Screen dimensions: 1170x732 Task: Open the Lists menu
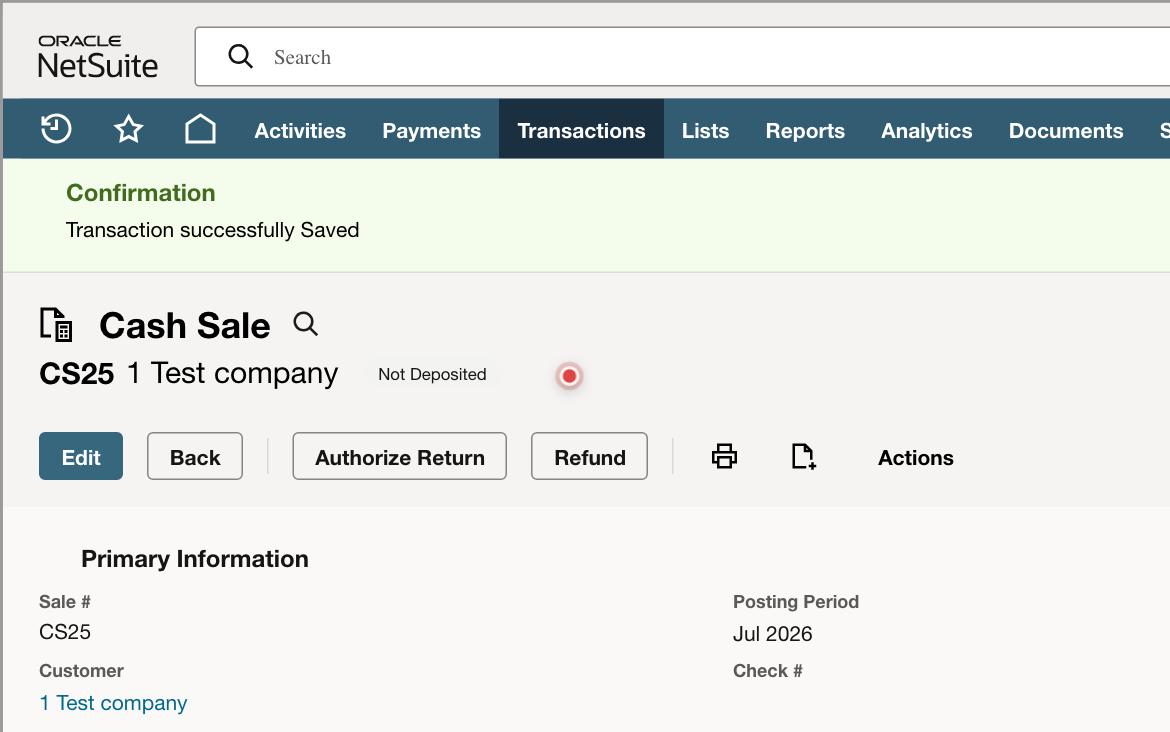coord(705,131)
